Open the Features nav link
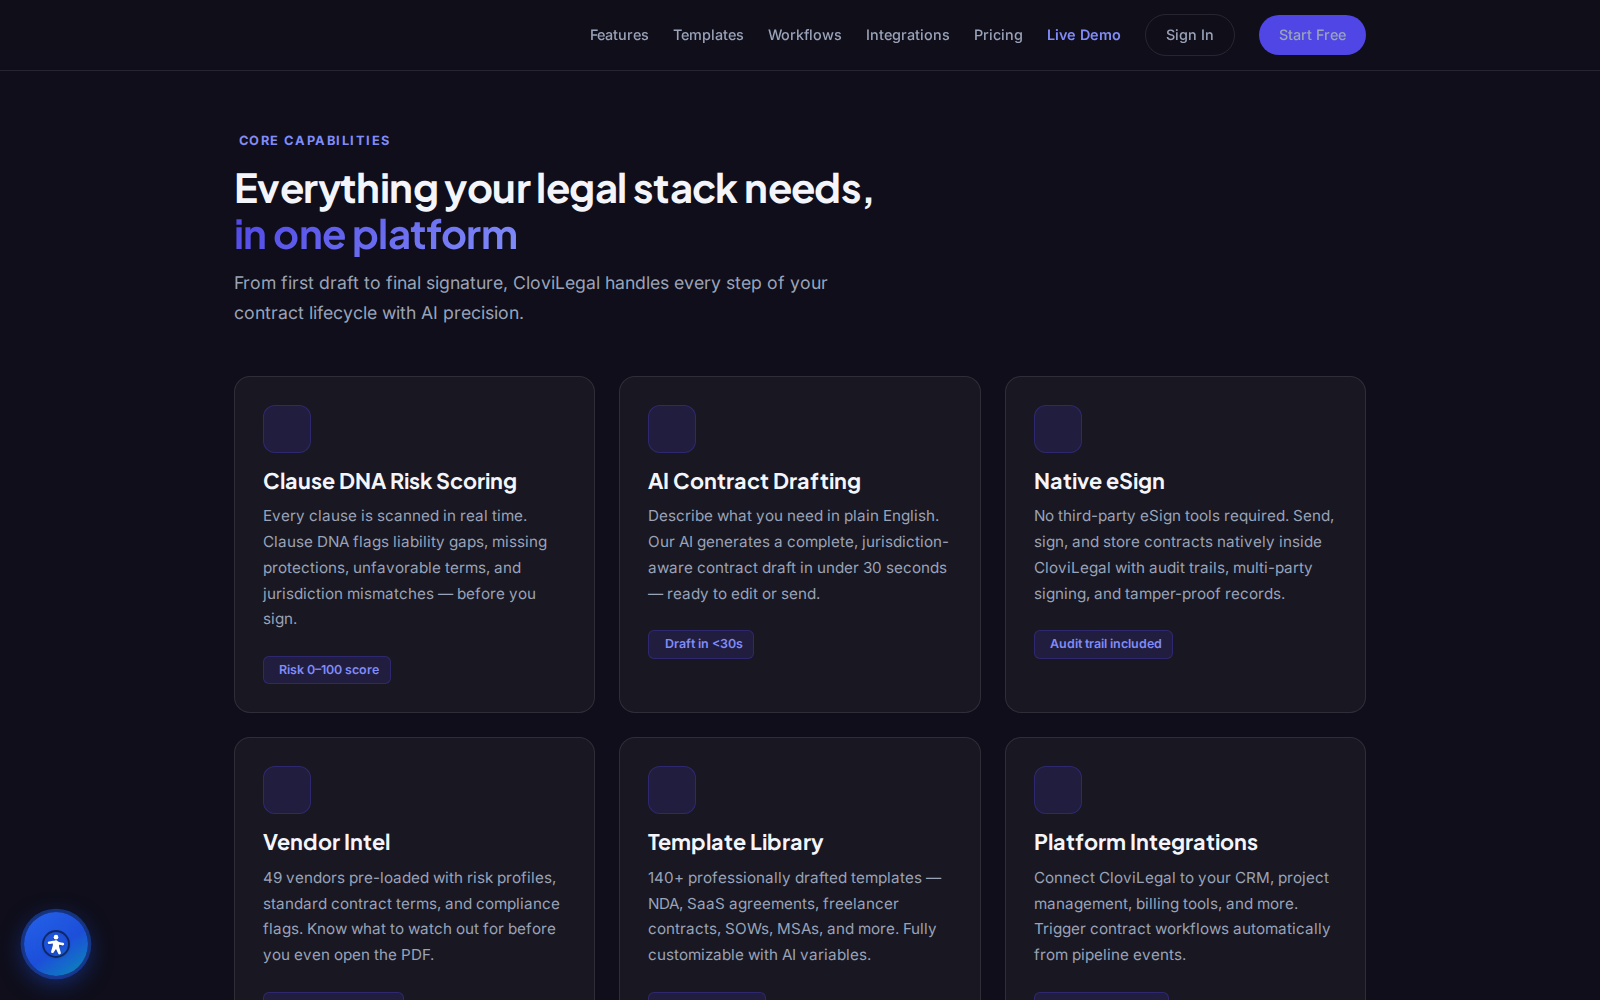The height and width of the screenshot is (1000, 1600). [x=619, y=35]
